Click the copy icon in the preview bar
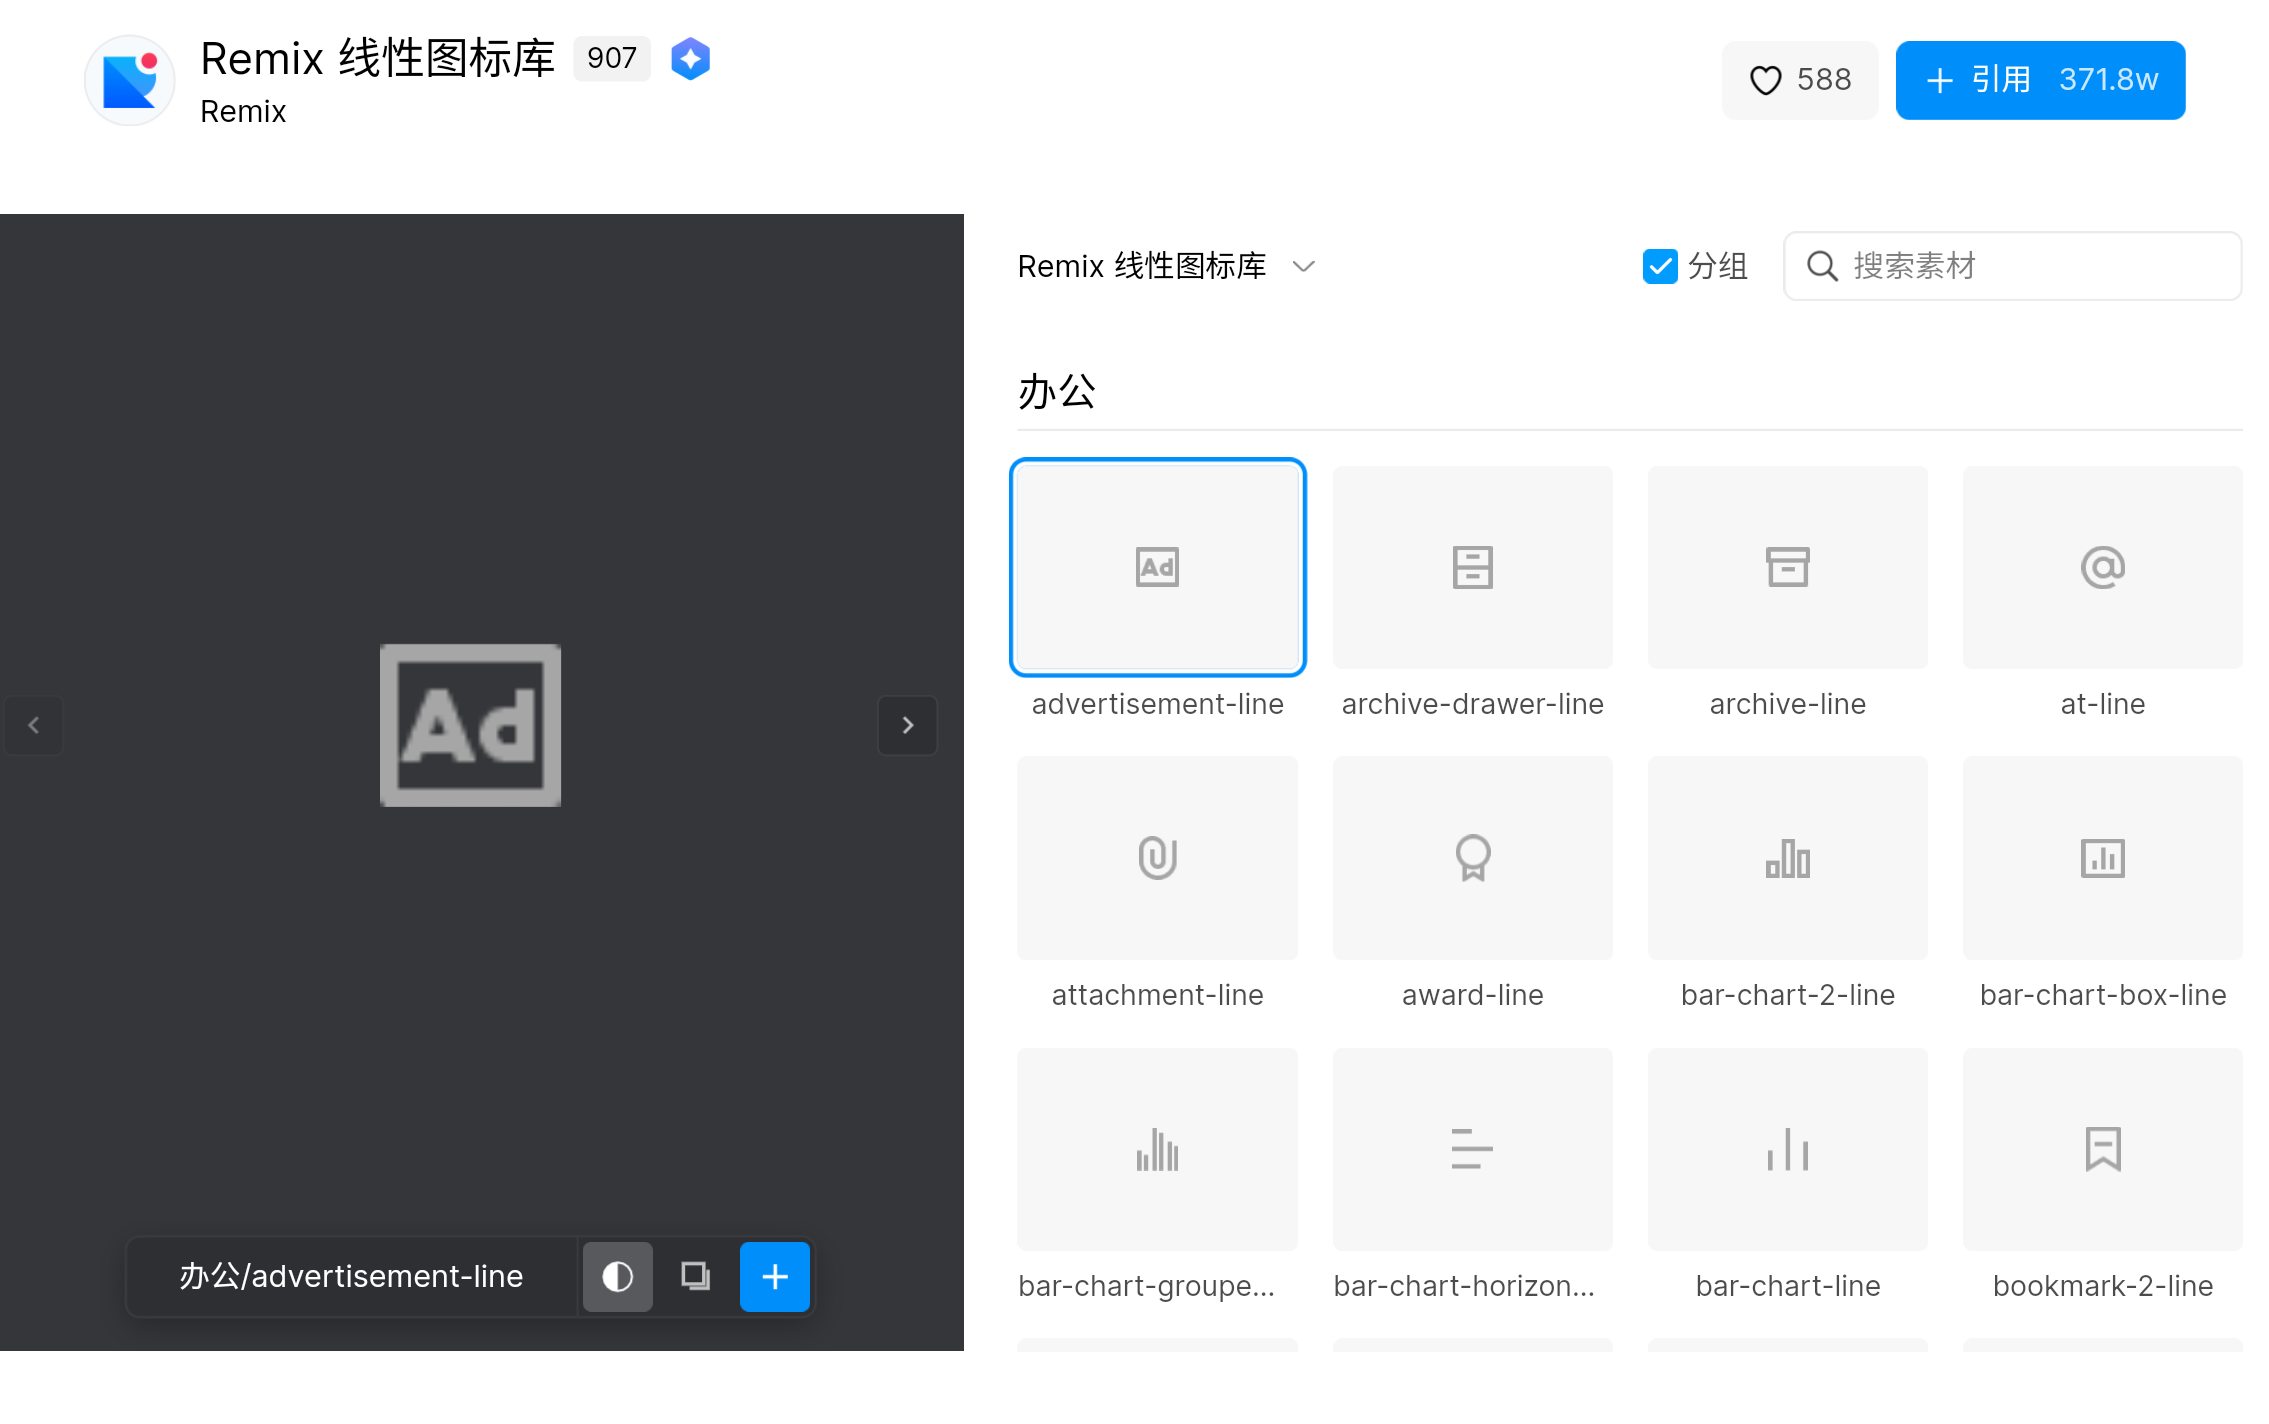This screenshot has width=2269, height=1424. tap(695, 1277)
